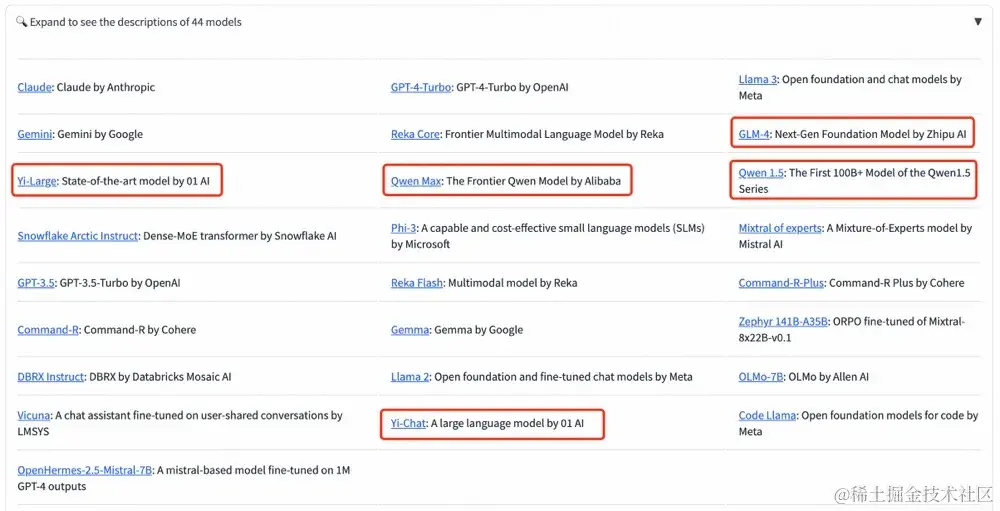Click the Phi-3 model link
This screenshot has height=511, width=1000.
404,228
